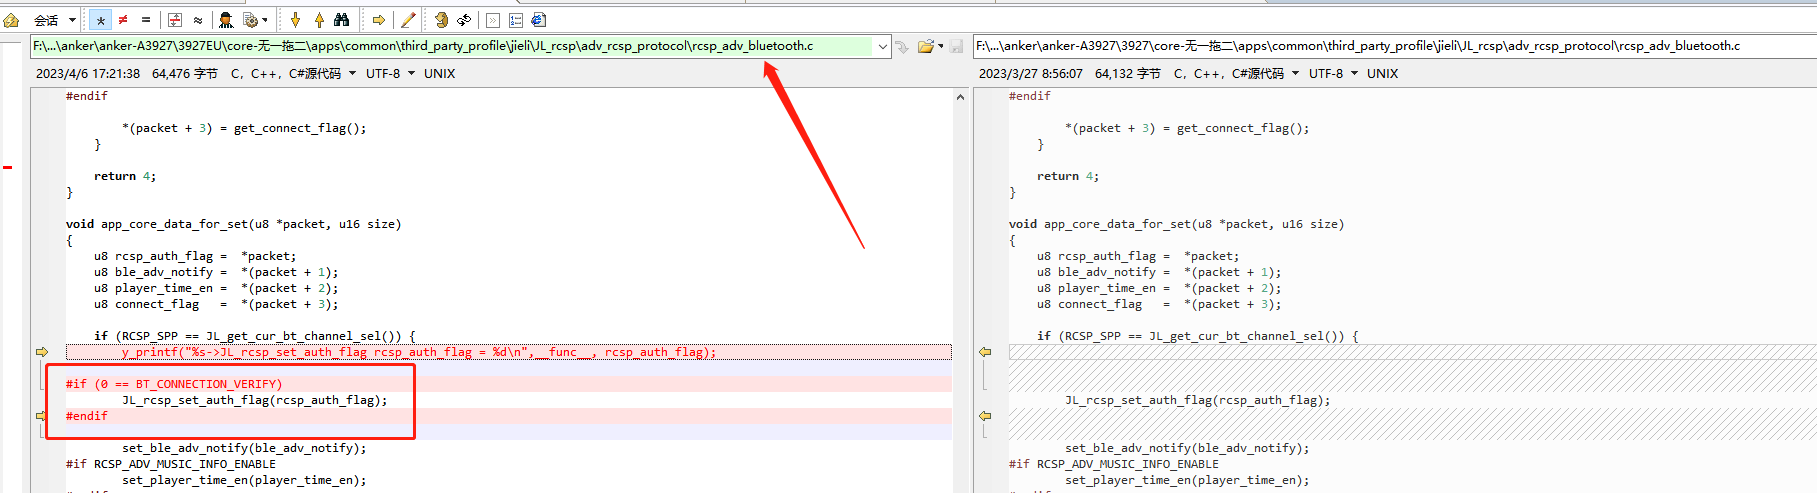Screen dimensions: 1817x493
Task: Select the Edit pencil icon
Action: tap(408, 20)
